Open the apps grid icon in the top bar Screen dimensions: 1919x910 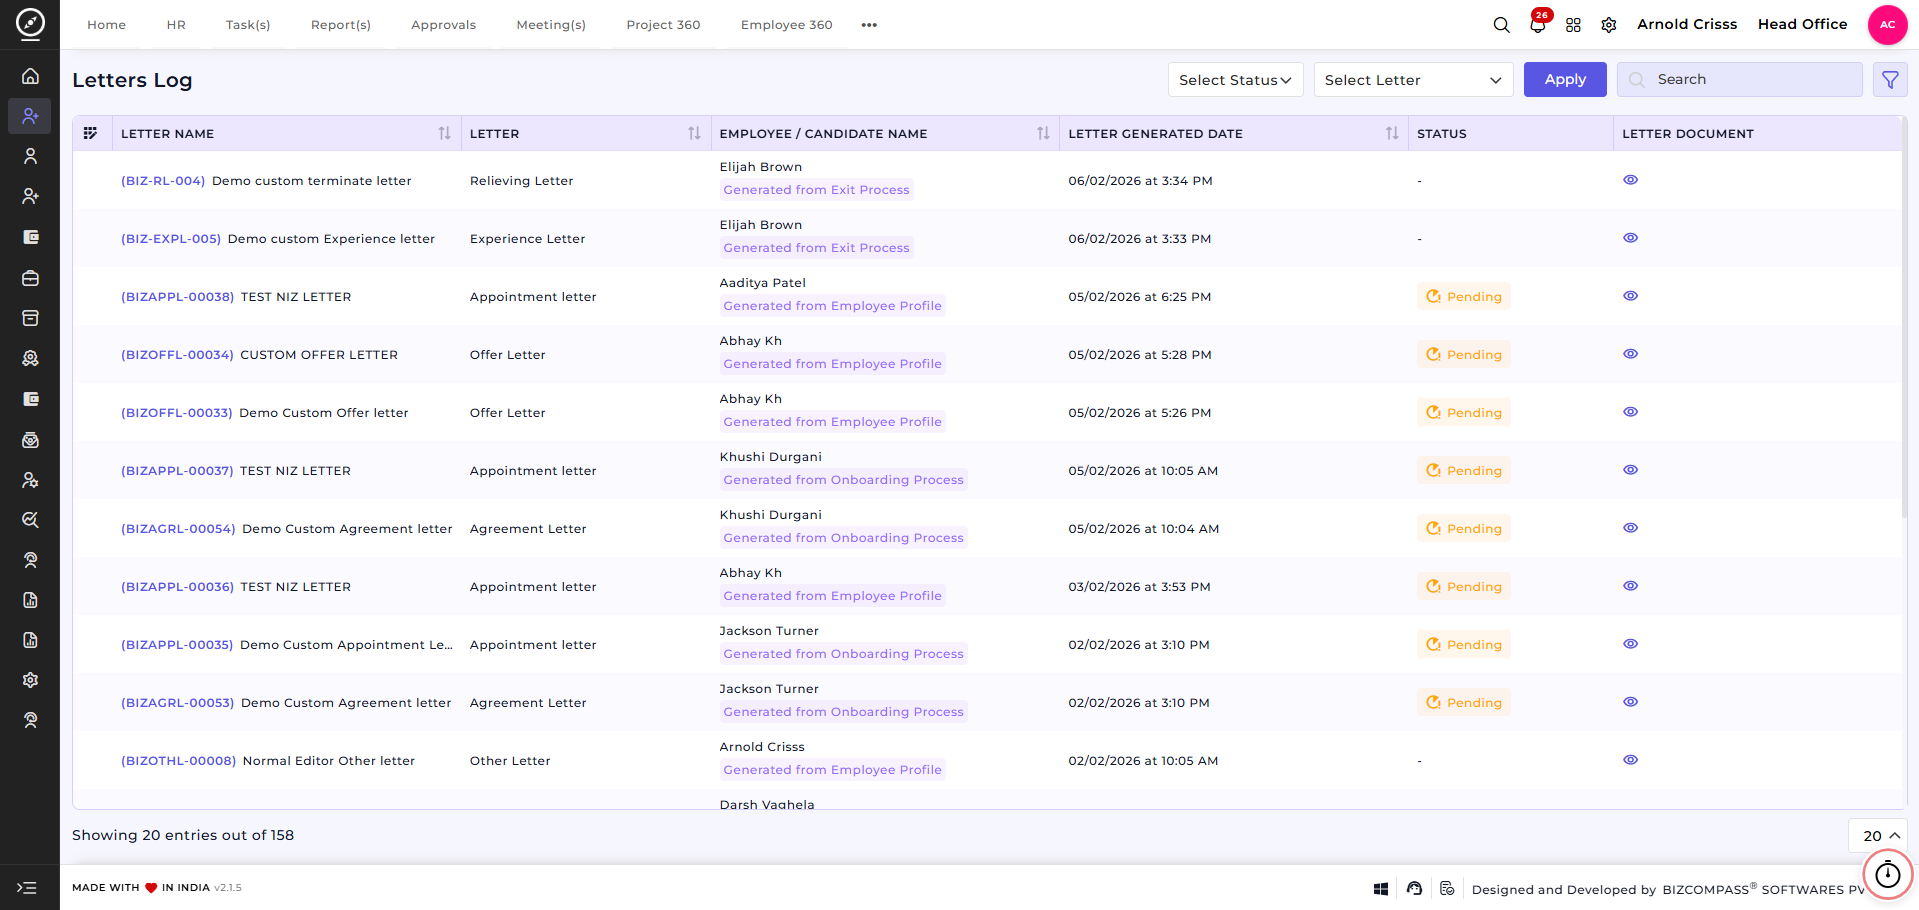coord(1573,25)
